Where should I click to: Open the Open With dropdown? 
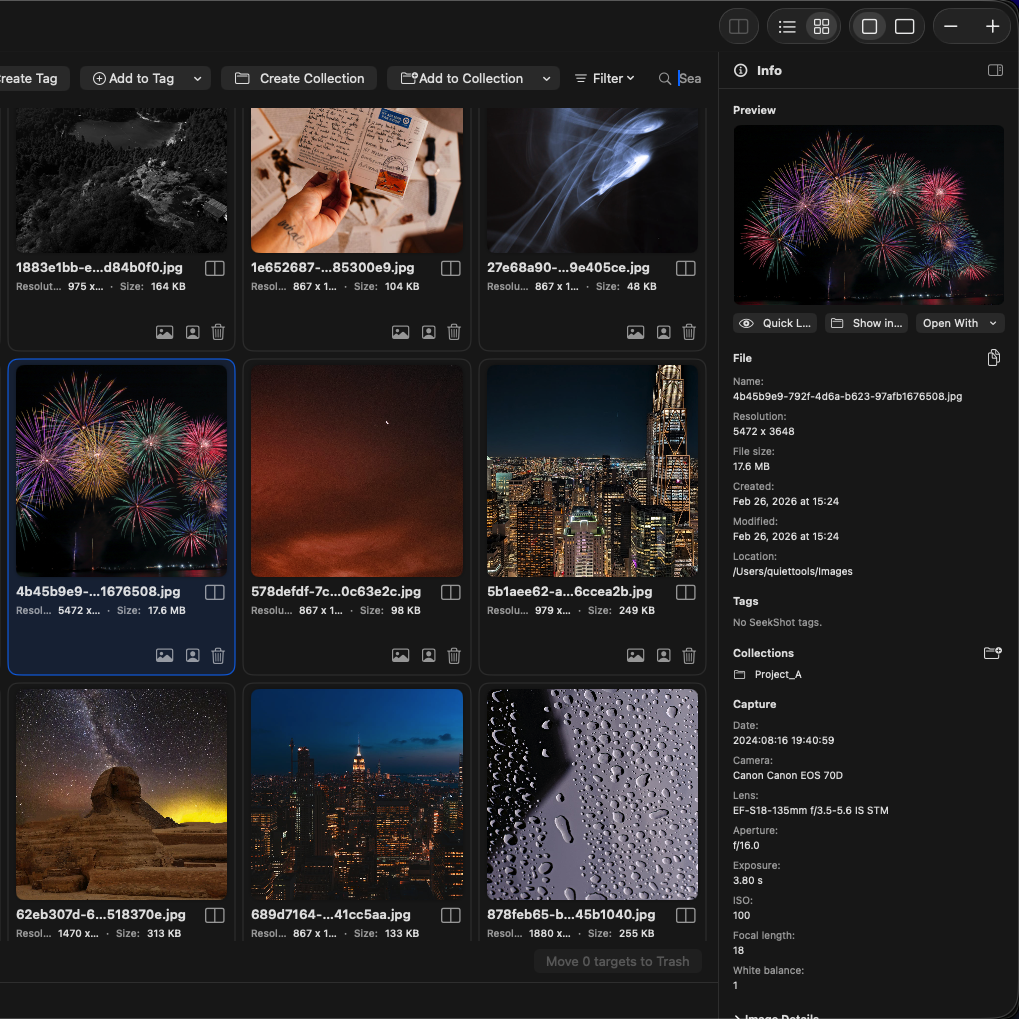[x=960, y=323]
